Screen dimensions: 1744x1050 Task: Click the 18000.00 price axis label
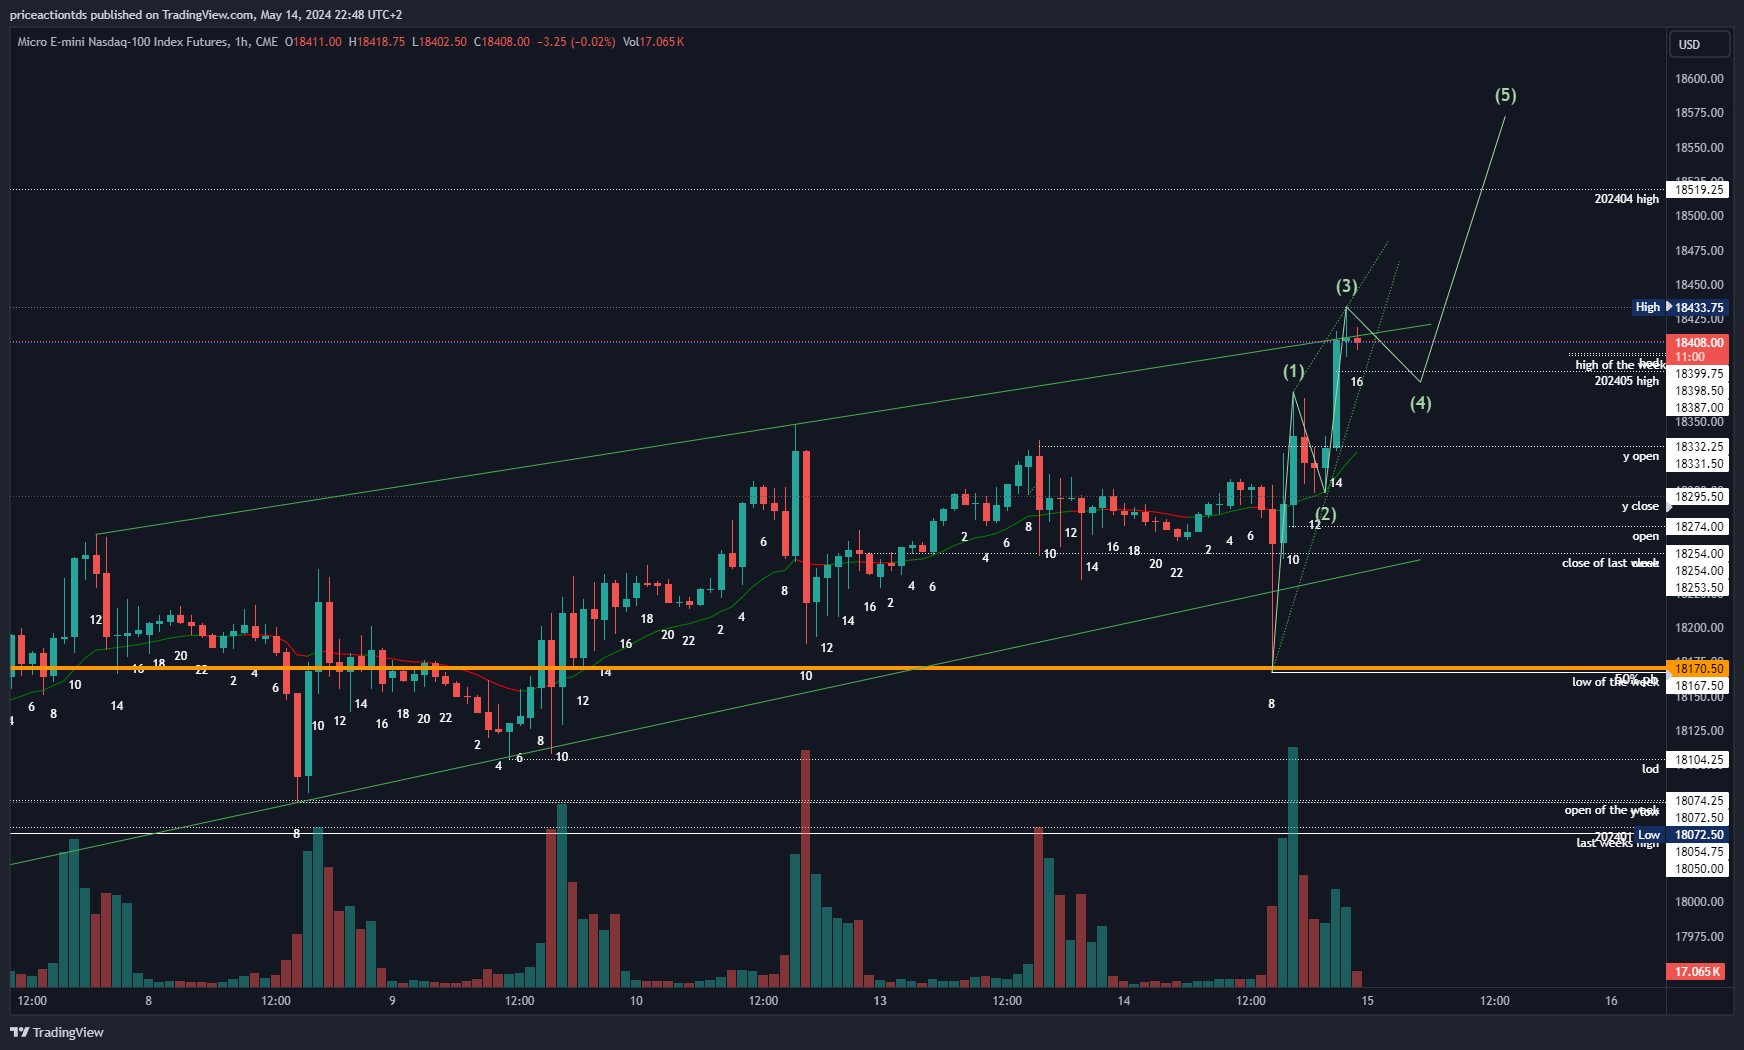click(1699, 902)
